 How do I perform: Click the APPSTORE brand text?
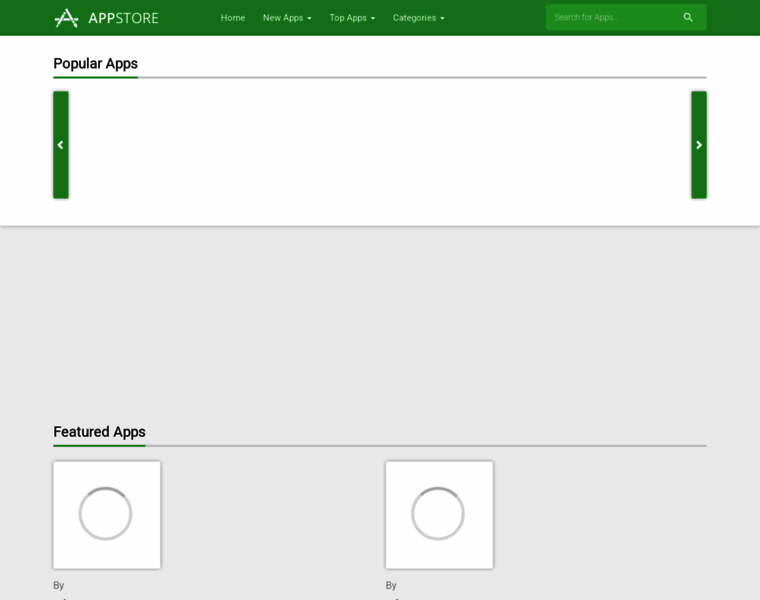pyautogui.click(x=123, y=18)
